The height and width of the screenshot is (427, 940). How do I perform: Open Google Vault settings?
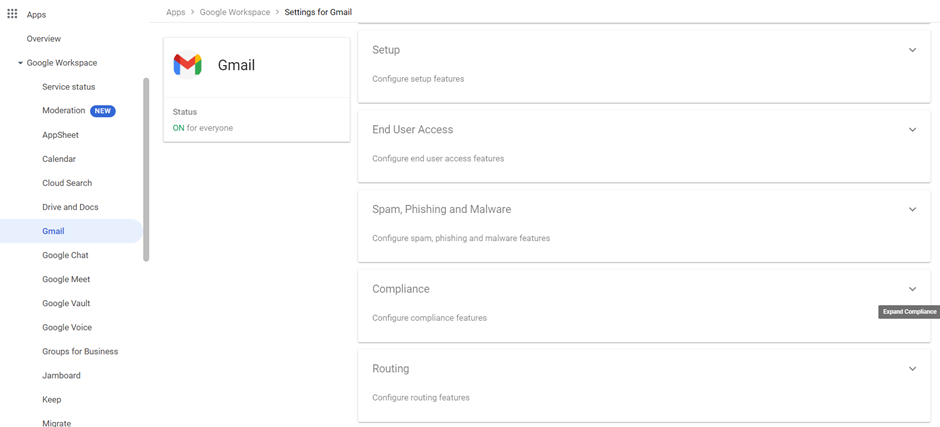(x=66, y=303)
